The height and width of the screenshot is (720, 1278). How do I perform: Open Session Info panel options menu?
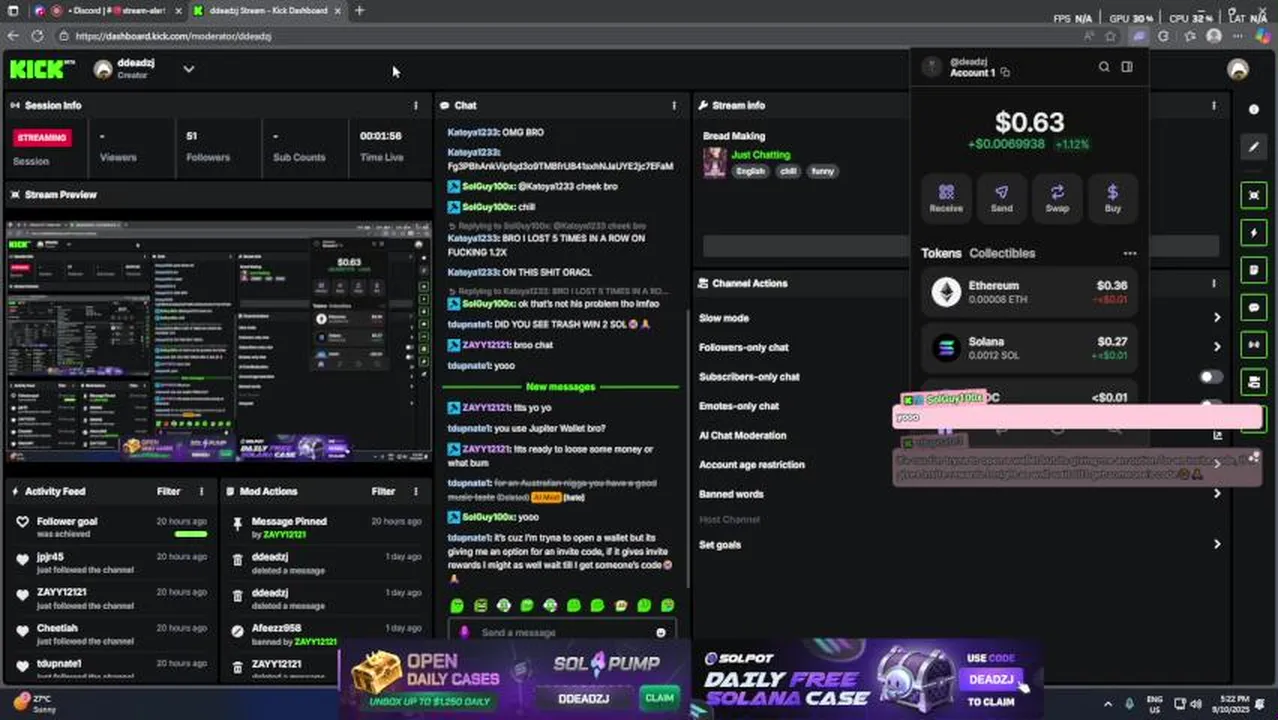tap(416, 105)
